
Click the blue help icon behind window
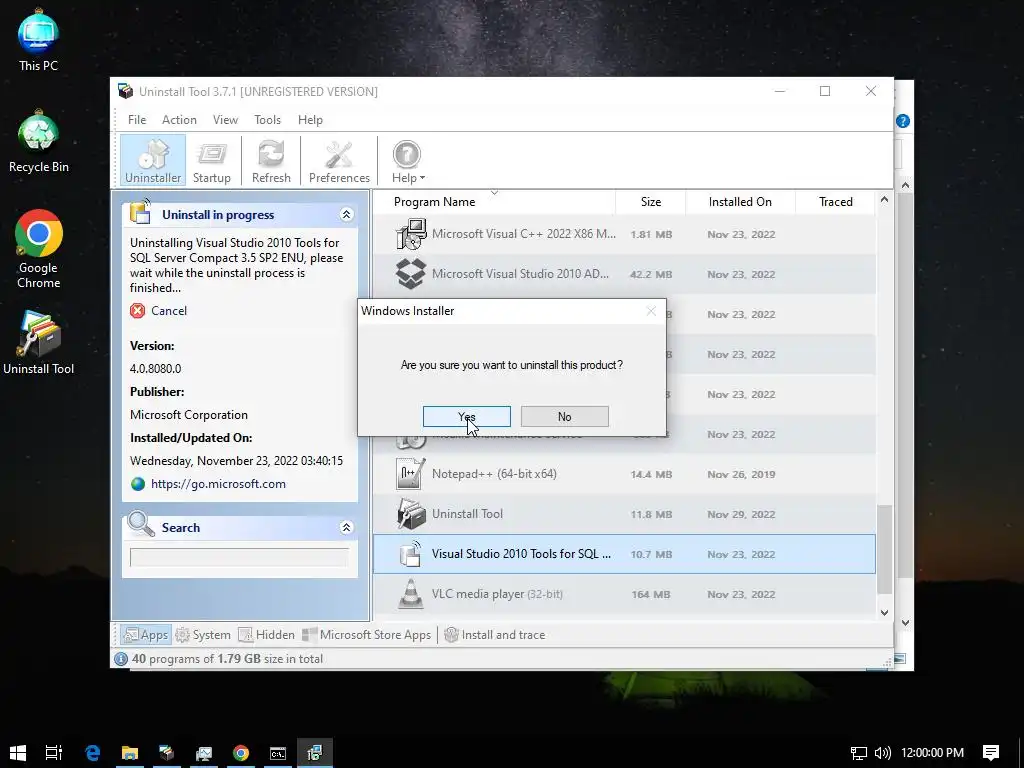click(903, 121)
